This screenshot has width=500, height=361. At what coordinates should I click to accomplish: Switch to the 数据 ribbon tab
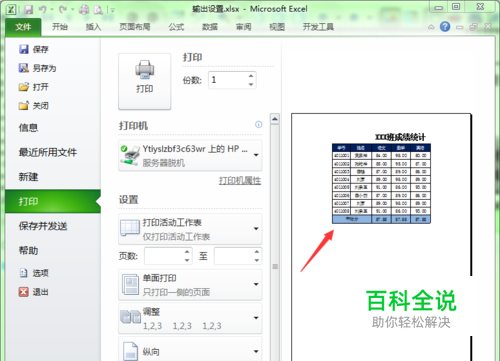[x=210, y=27]
